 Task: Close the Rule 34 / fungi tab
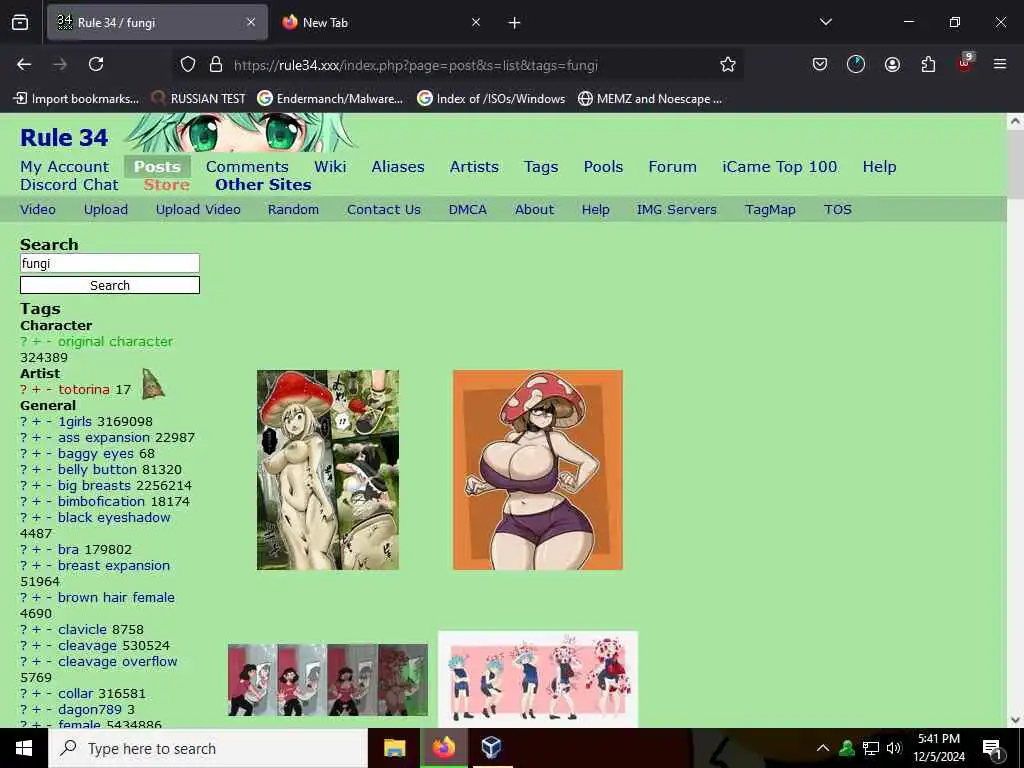coord(251,22)
